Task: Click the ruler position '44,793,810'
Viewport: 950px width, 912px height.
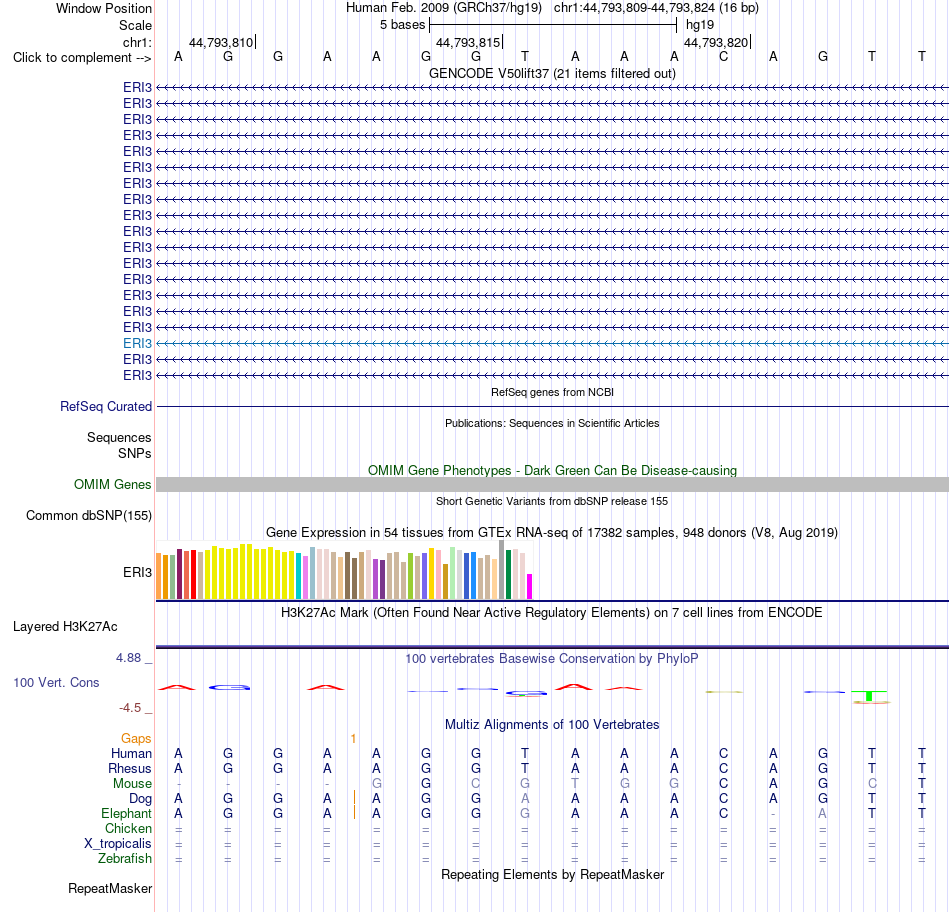Action: pyautogui.click(x=221, y=42)
